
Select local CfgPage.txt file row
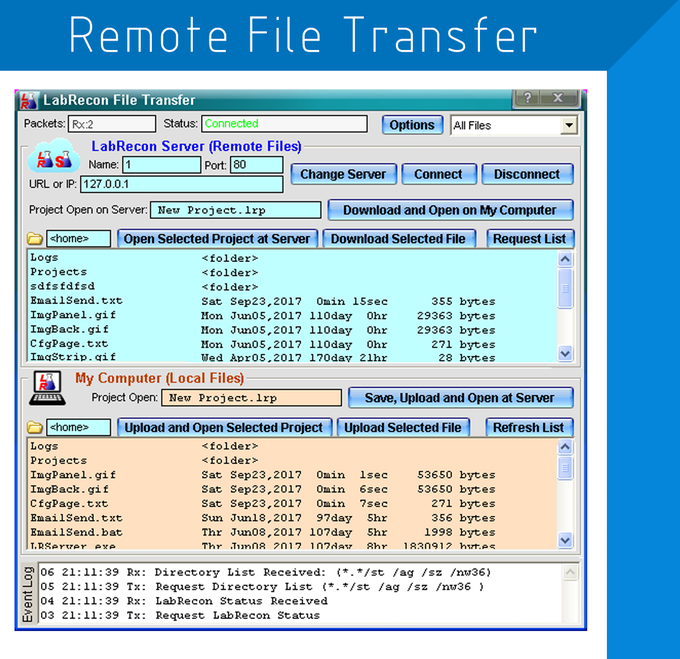coord(292,503)
